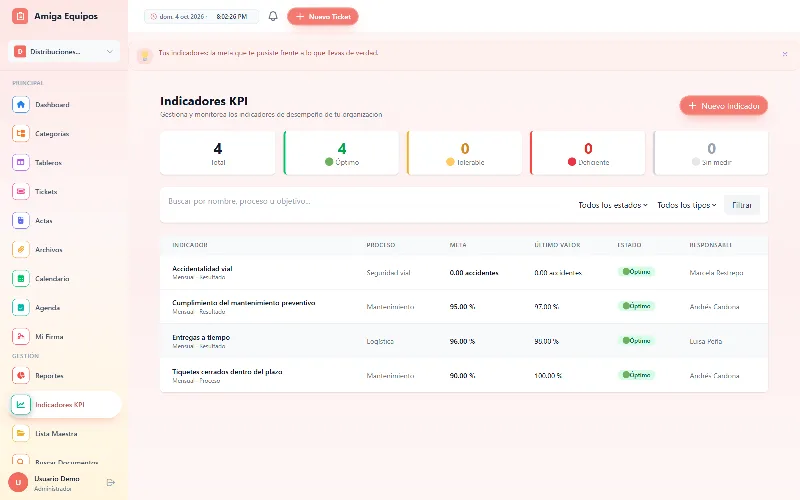
Task: Open Buscar Documentos sidebar item
Action: 64,461
